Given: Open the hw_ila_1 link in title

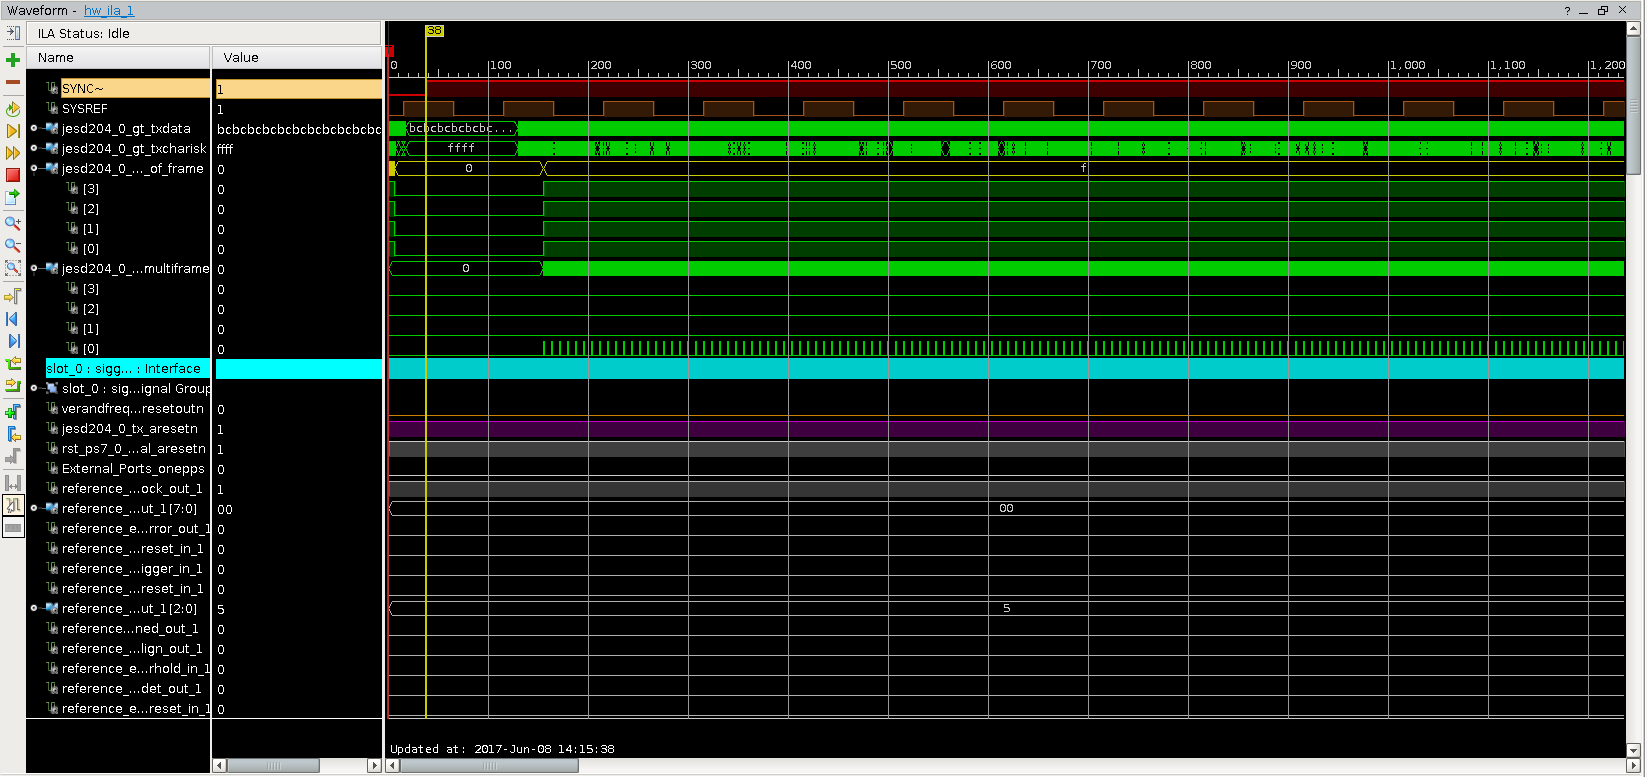Looking at the screenshot, I should (109, 10).
